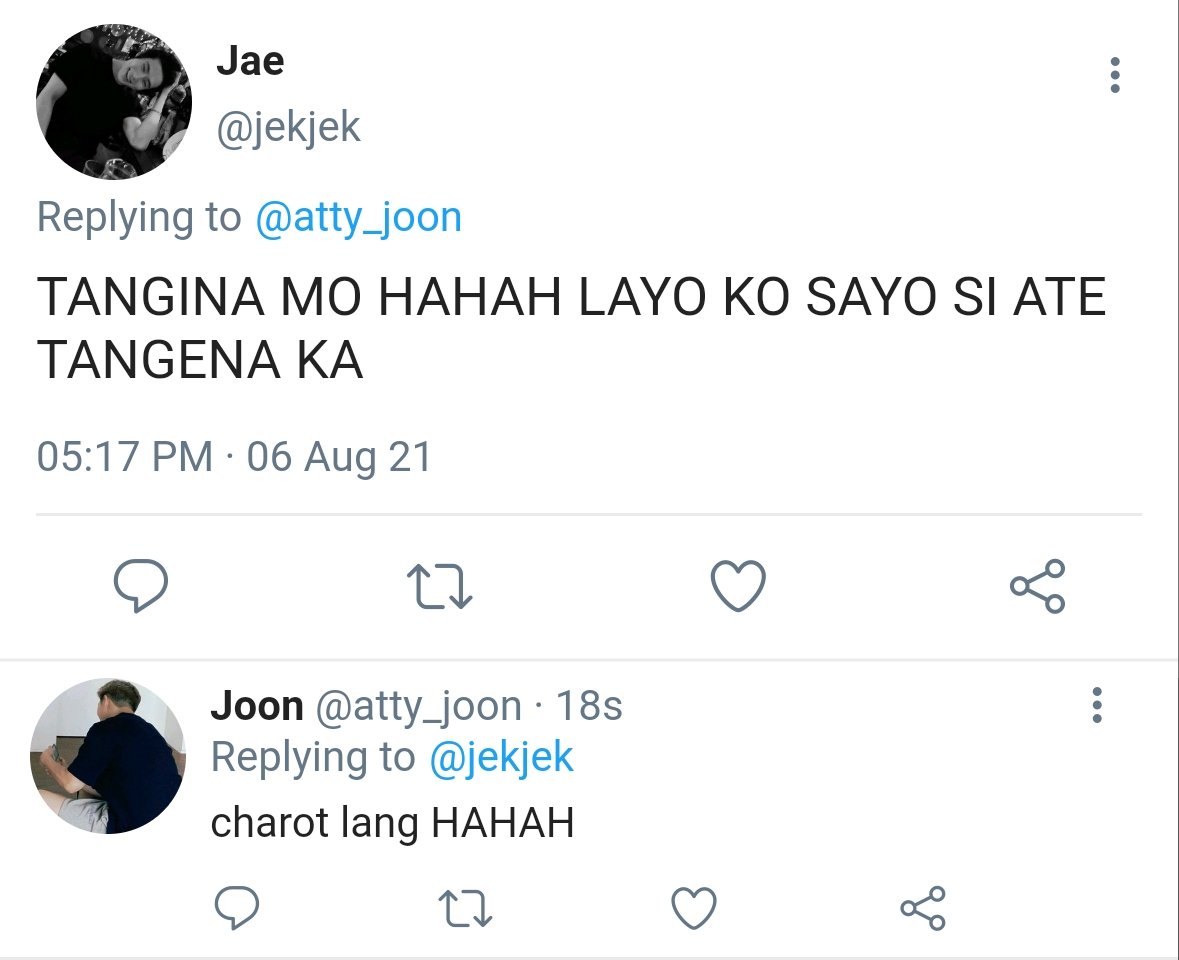
Task: Open Jae's profile picture
Action: (114, 101)
